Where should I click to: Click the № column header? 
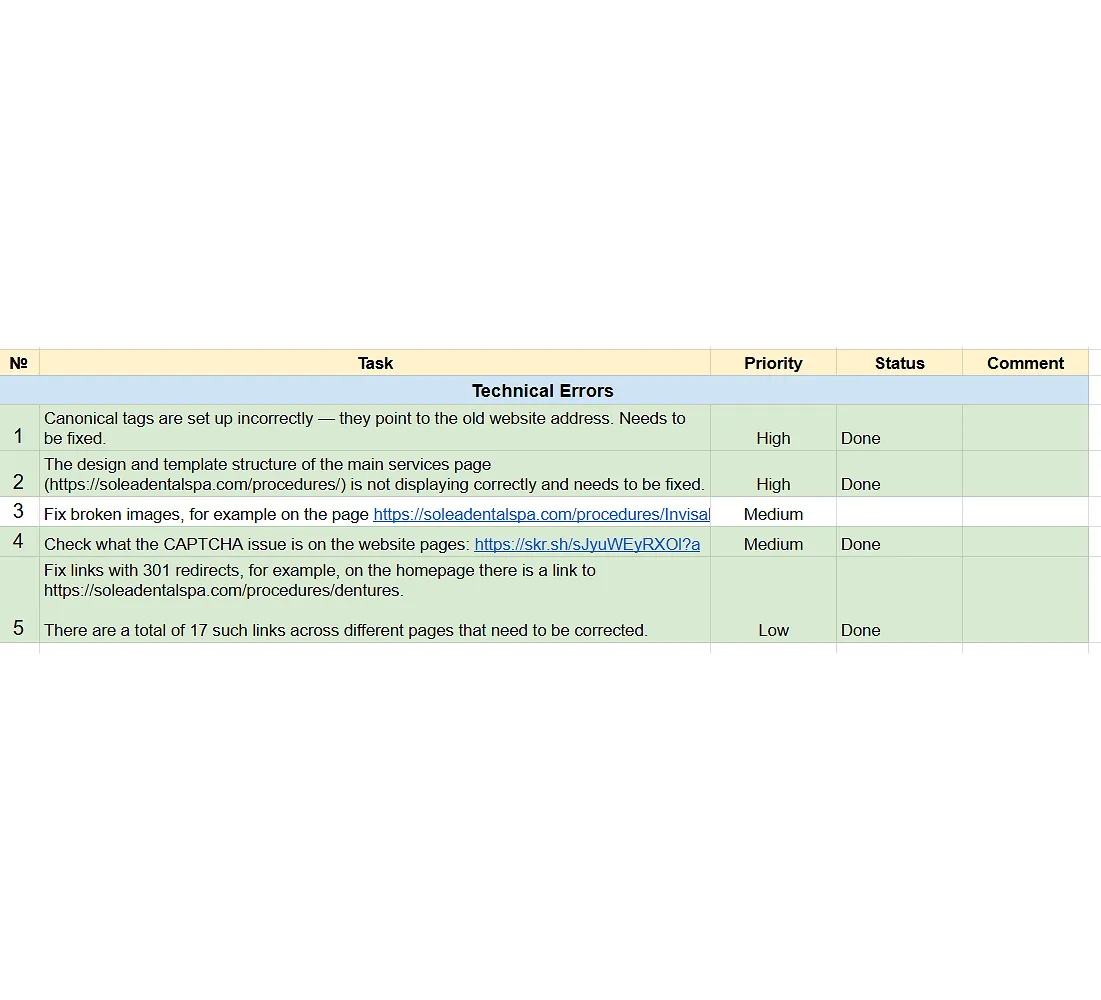point(19,362)
